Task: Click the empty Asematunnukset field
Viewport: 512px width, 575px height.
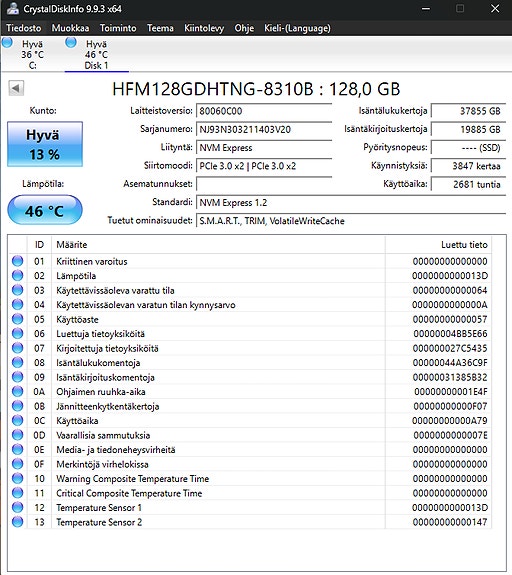Action: pos(264,184)
